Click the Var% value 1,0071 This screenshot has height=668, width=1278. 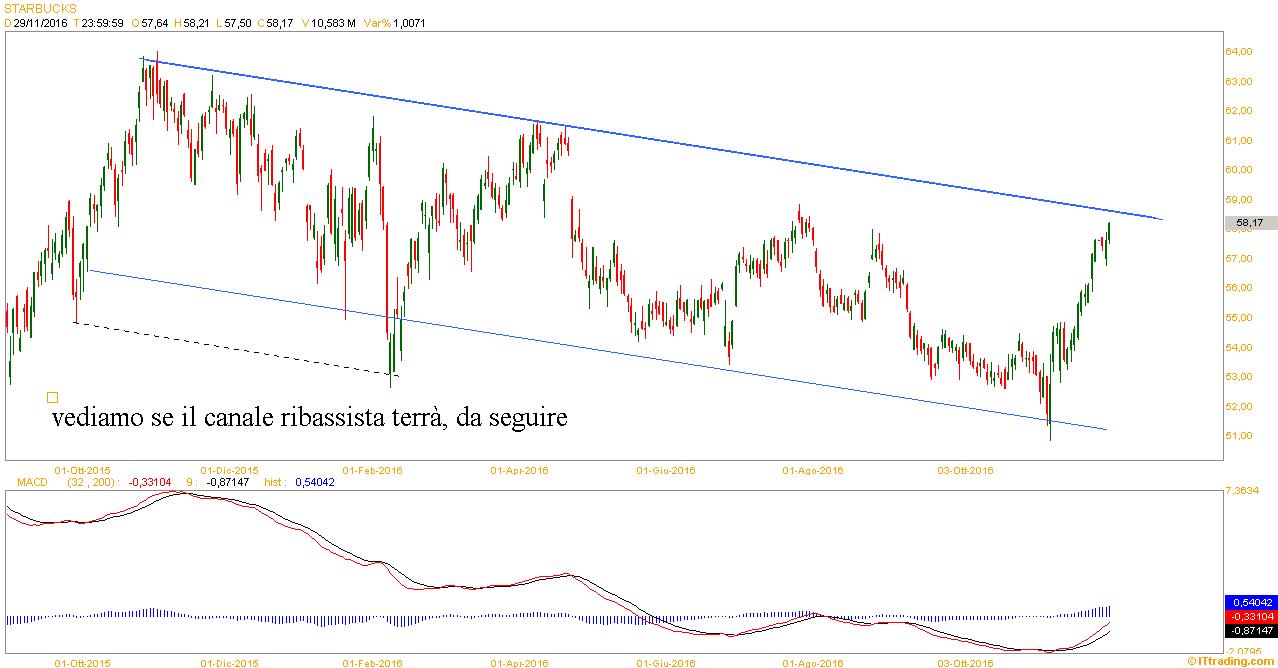[409, 23]
